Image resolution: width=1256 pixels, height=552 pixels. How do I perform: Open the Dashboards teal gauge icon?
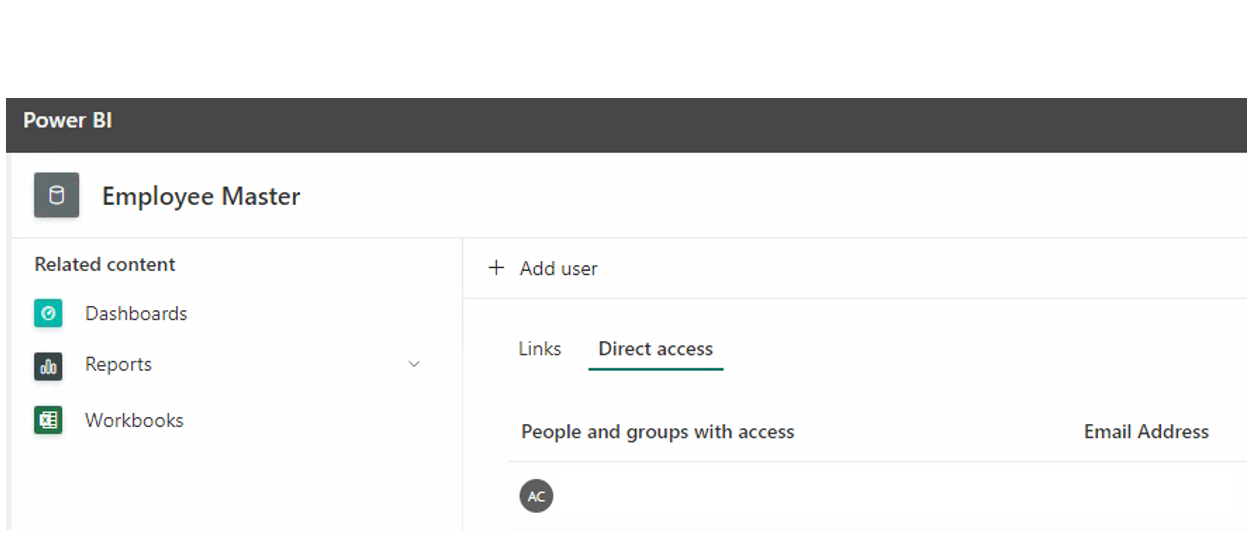point(48,313)
